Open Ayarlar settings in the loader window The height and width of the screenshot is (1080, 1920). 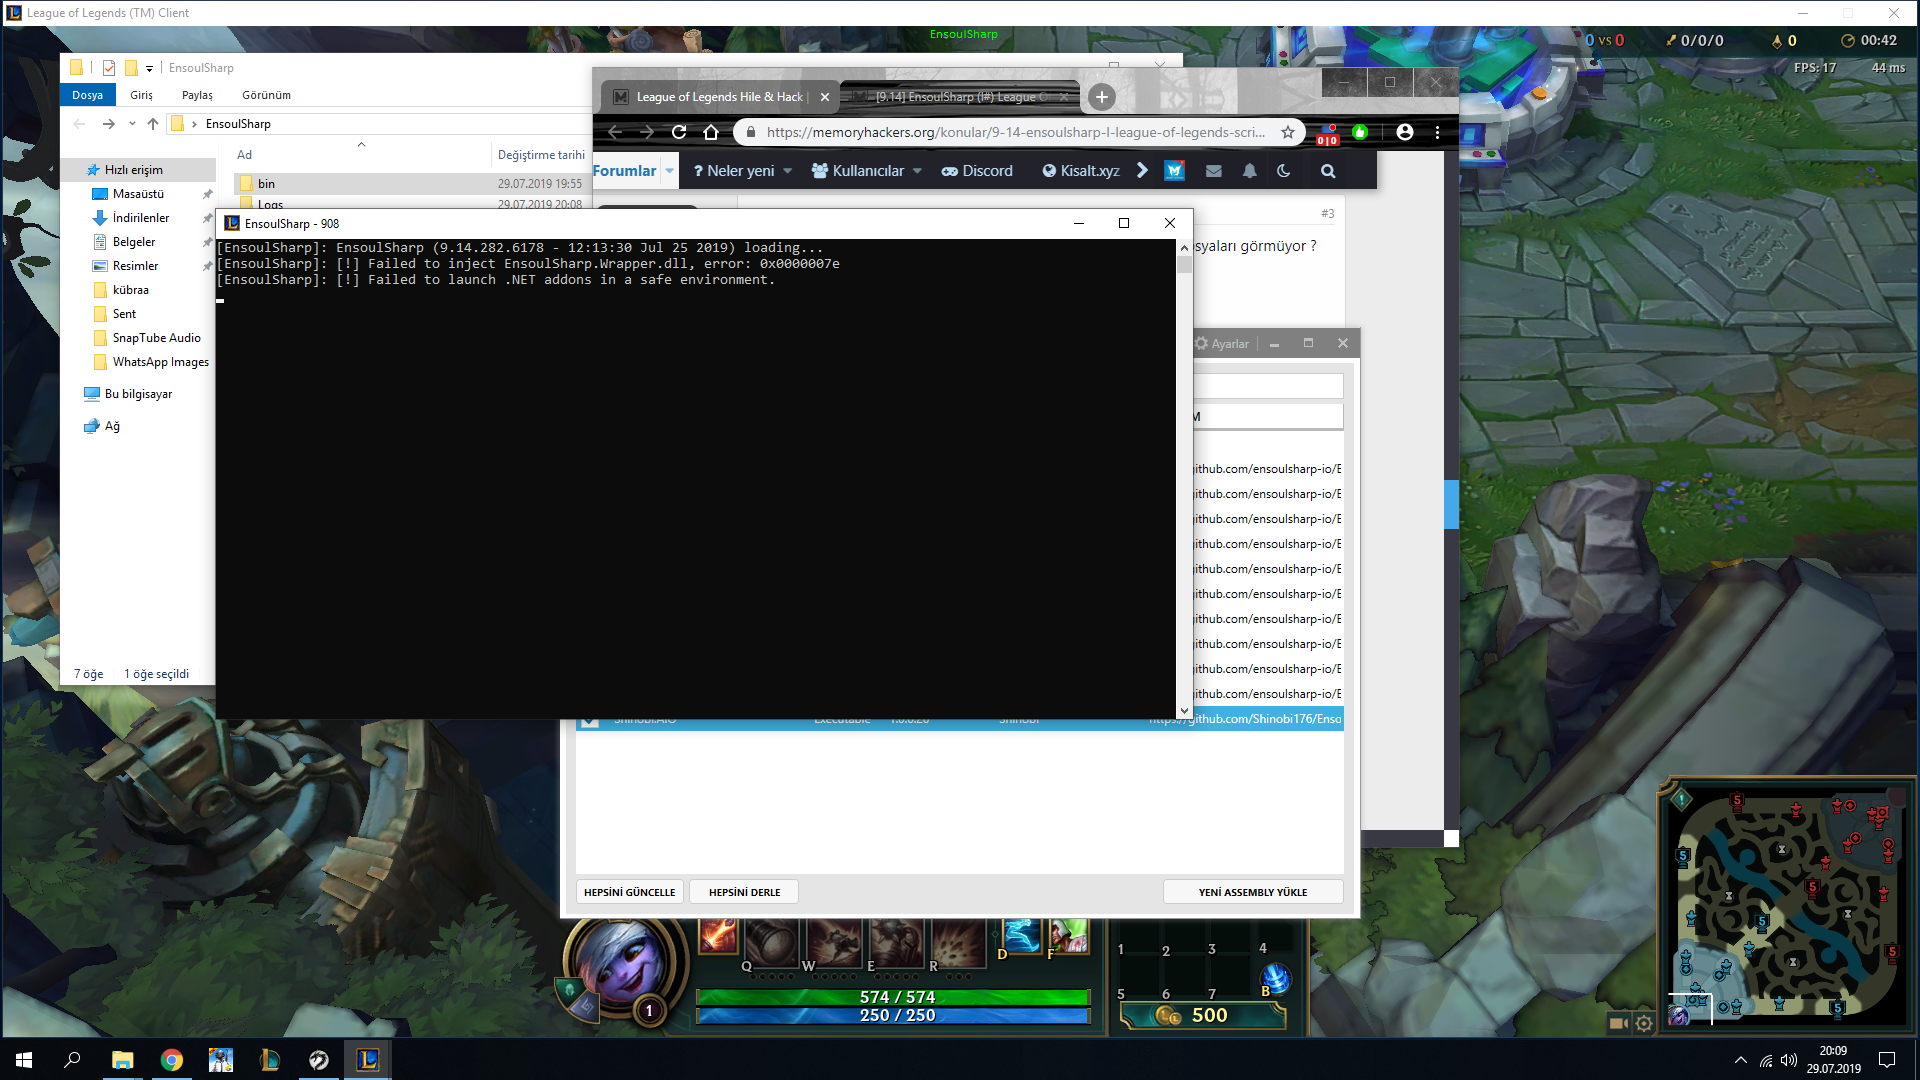click(x=1221, y=344)
